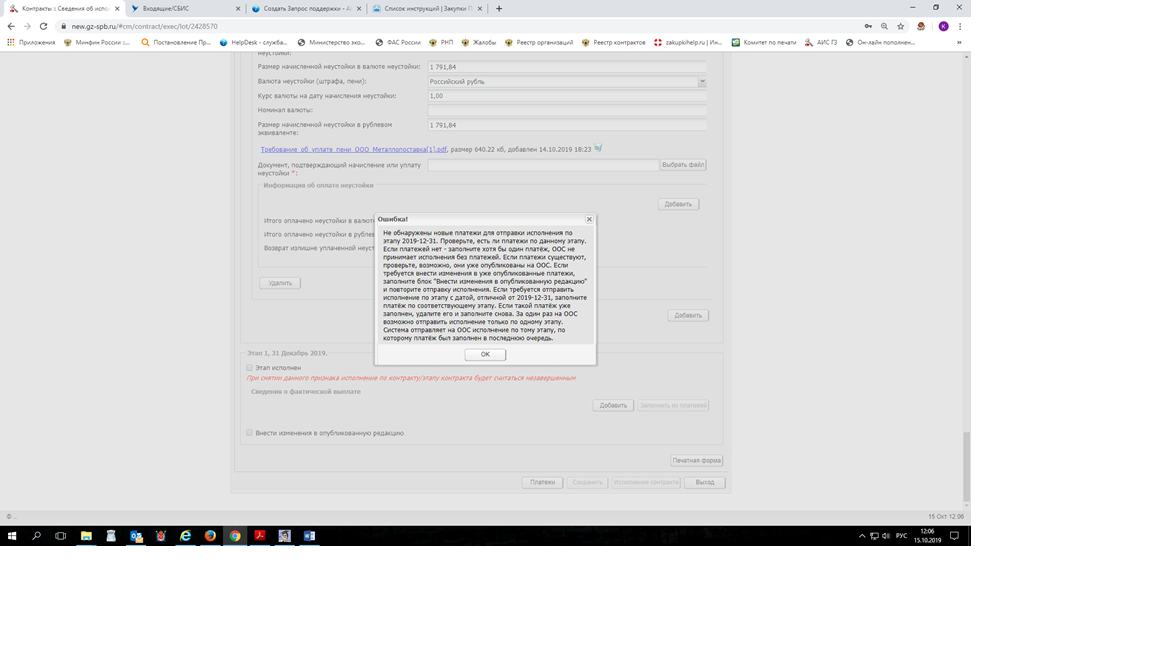Click the Удалить button
The width and height of the screenshot is (1152, 648).
click(x=280, y=283)
